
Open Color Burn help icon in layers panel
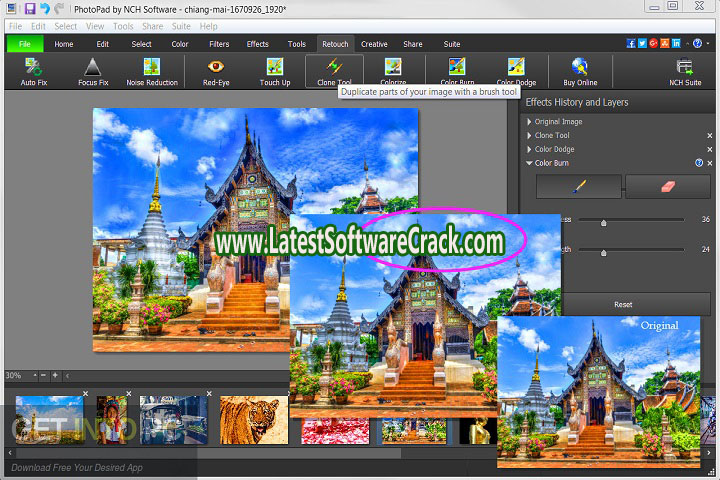(x=699, y=163)
